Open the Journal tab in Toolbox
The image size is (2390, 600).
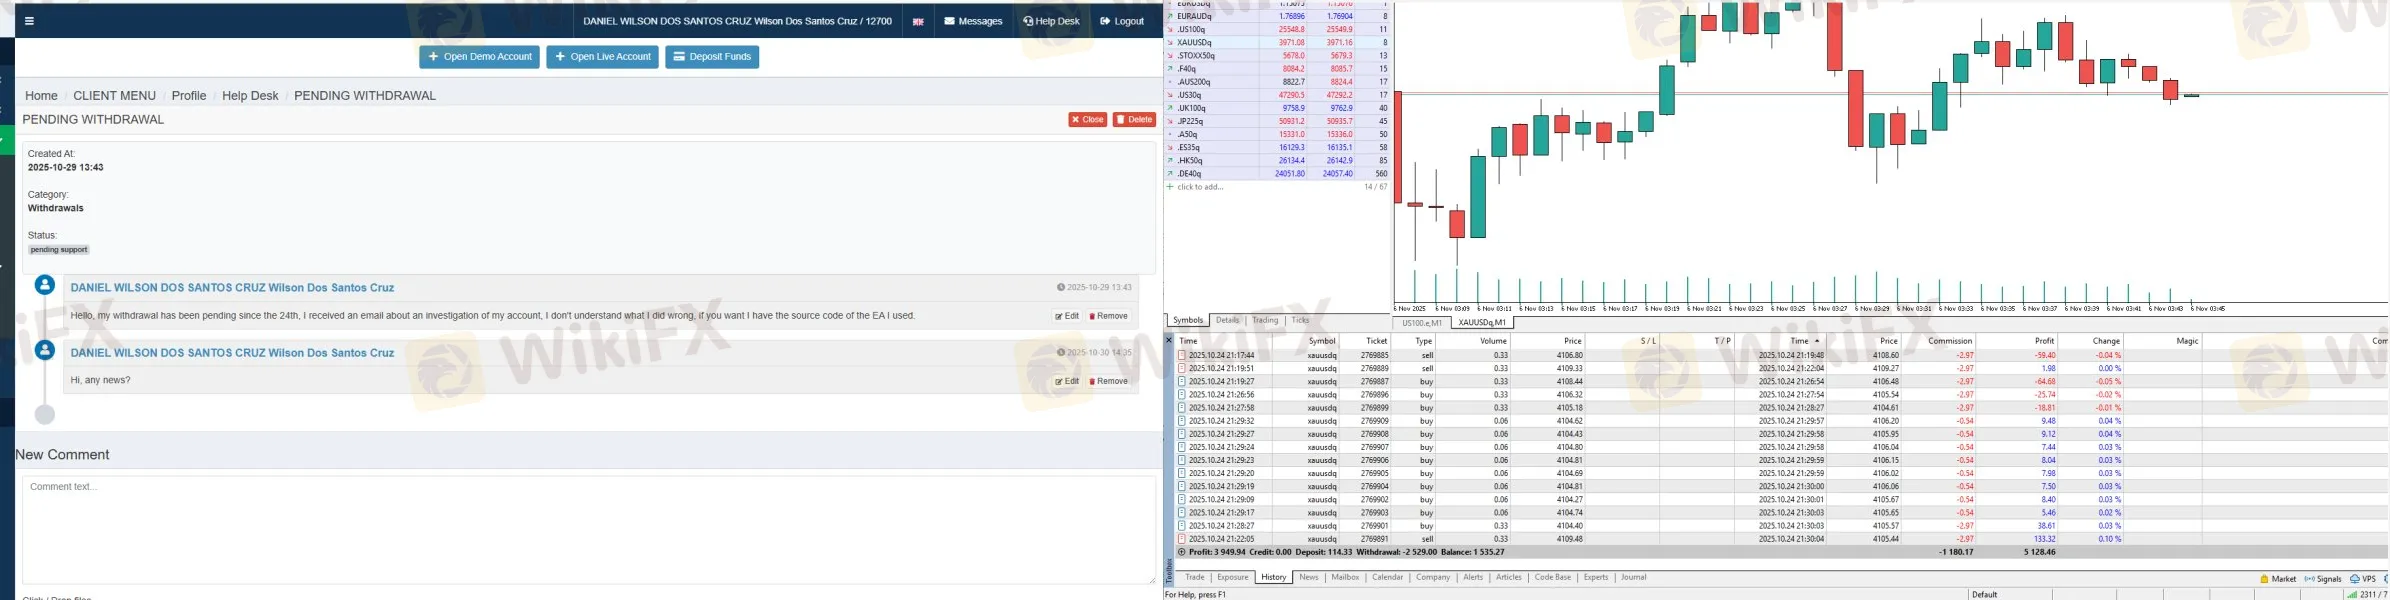[1633, 578]
